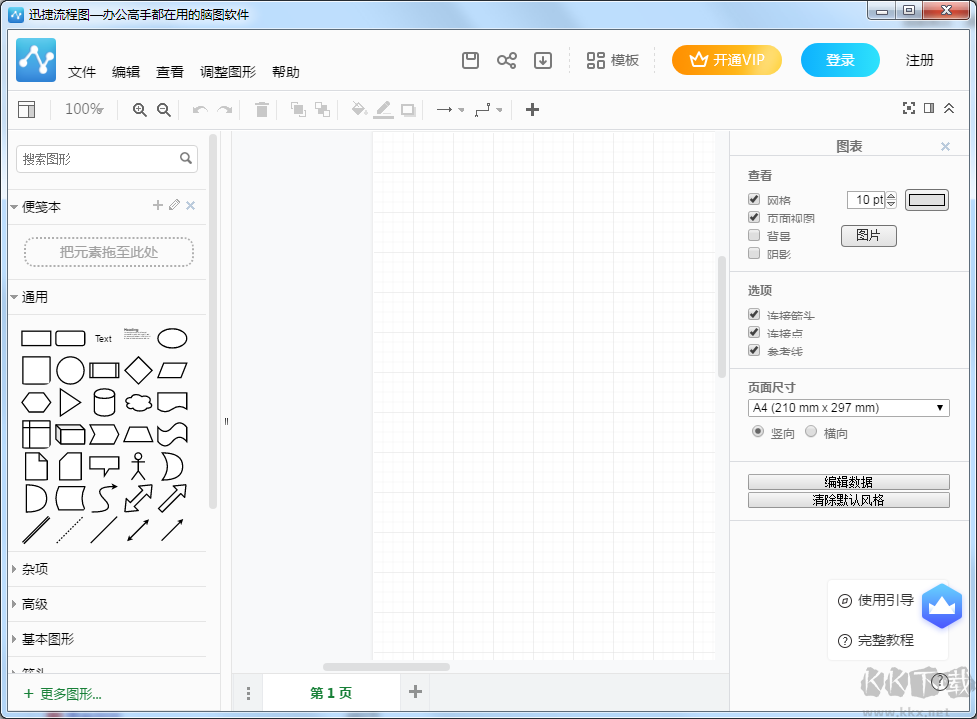Open the line color tool

coord(383,109)
